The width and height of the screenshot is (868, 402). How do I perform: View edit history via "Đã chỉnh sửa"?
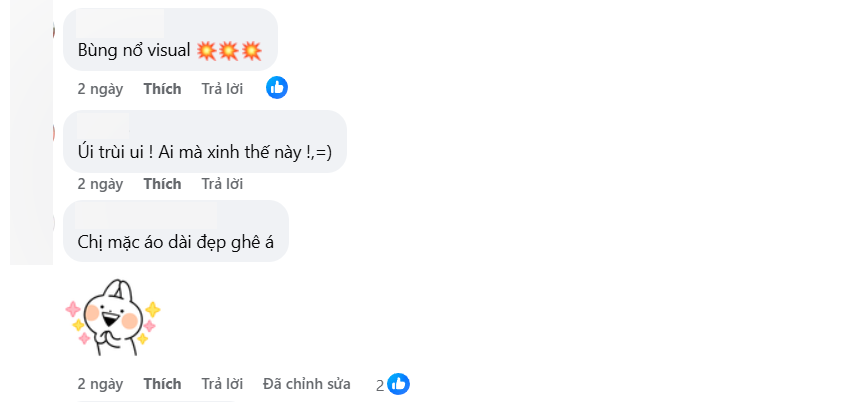(306, 384)
